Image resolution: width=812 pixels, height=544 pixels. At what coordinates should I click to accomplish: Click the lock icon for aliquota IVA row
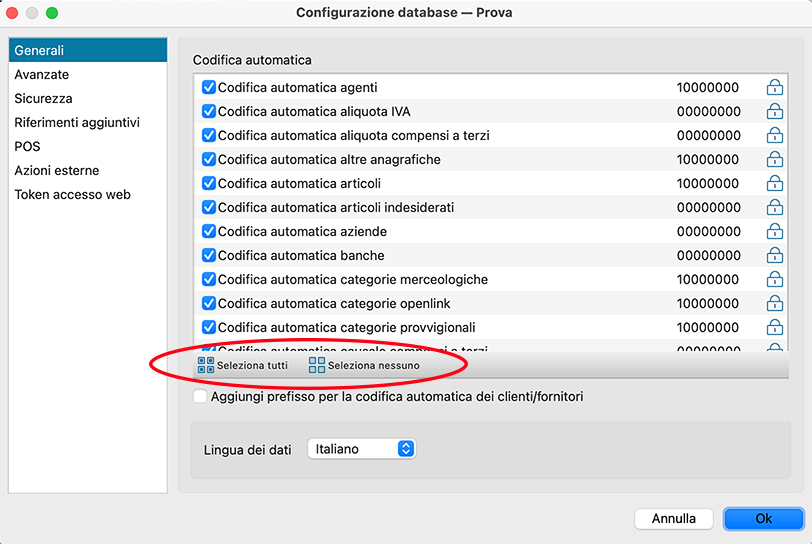774,112
